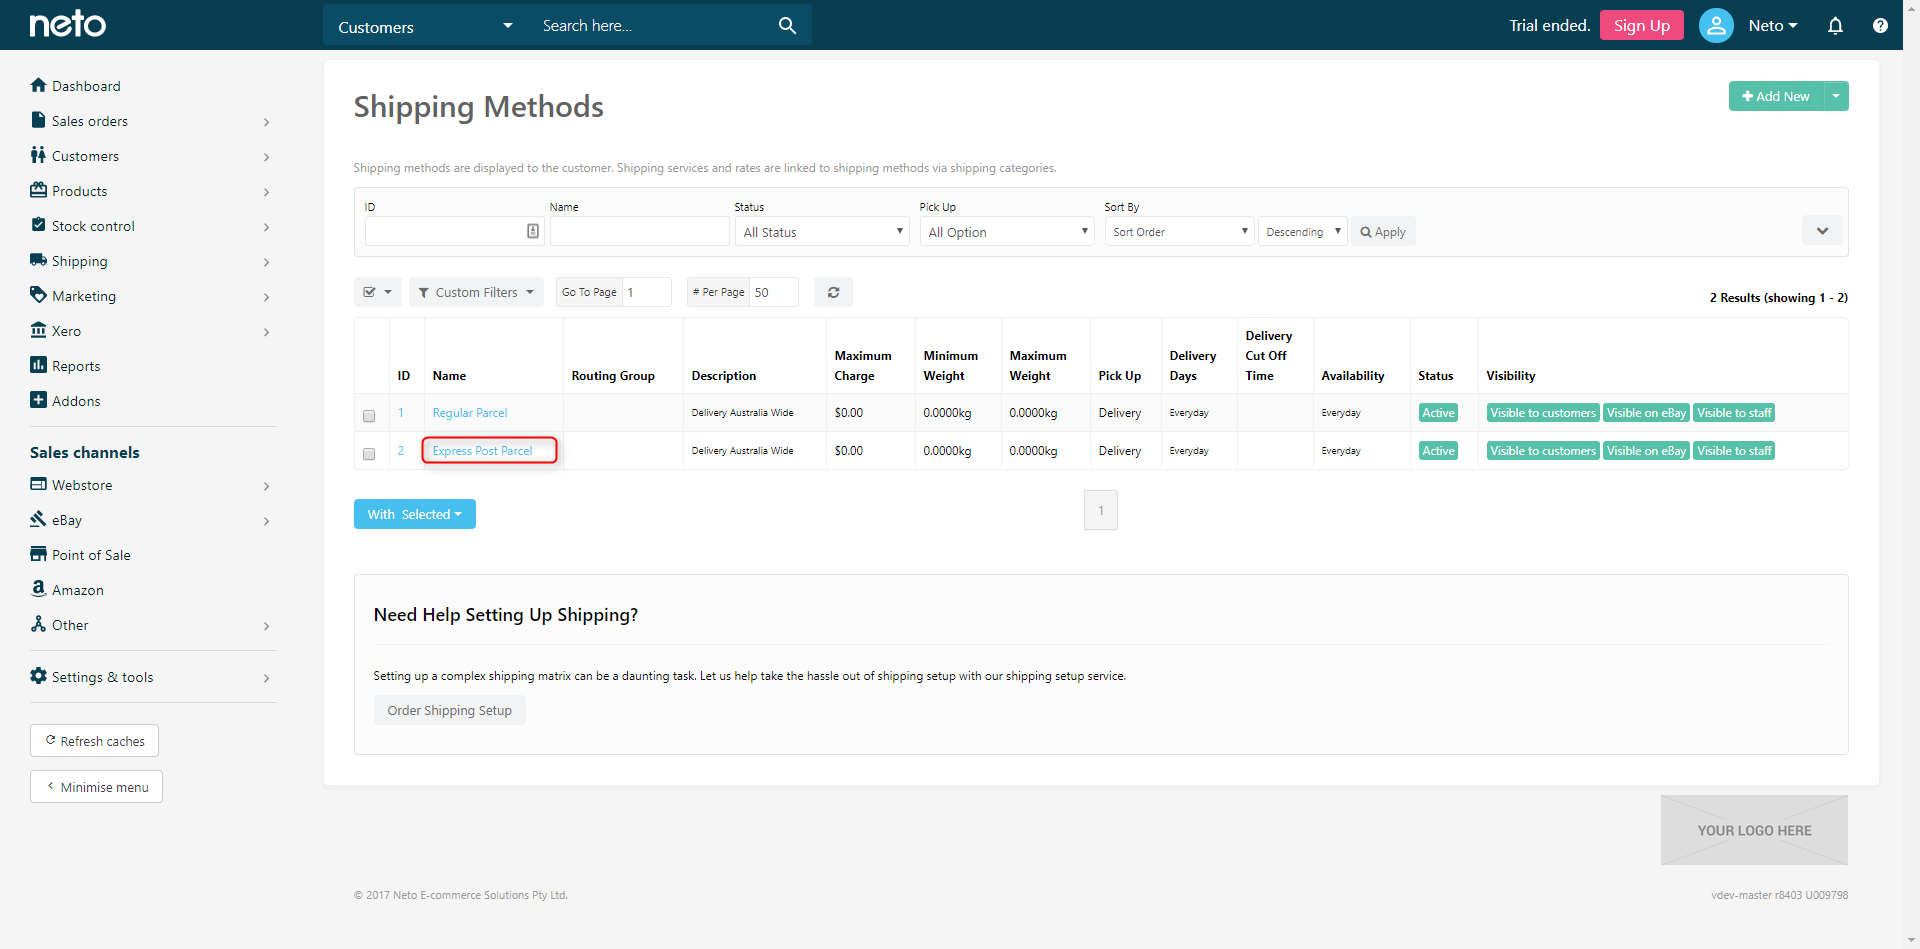Viewport: 1920px width, 949px height.
Task: Click the Refresh caches button
Action: click(94, 741)
